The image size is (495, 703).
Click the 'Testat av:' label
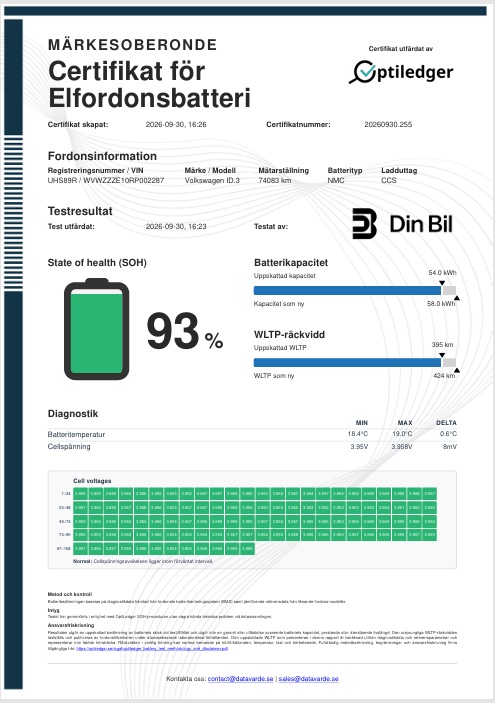[x=271, y=226]
